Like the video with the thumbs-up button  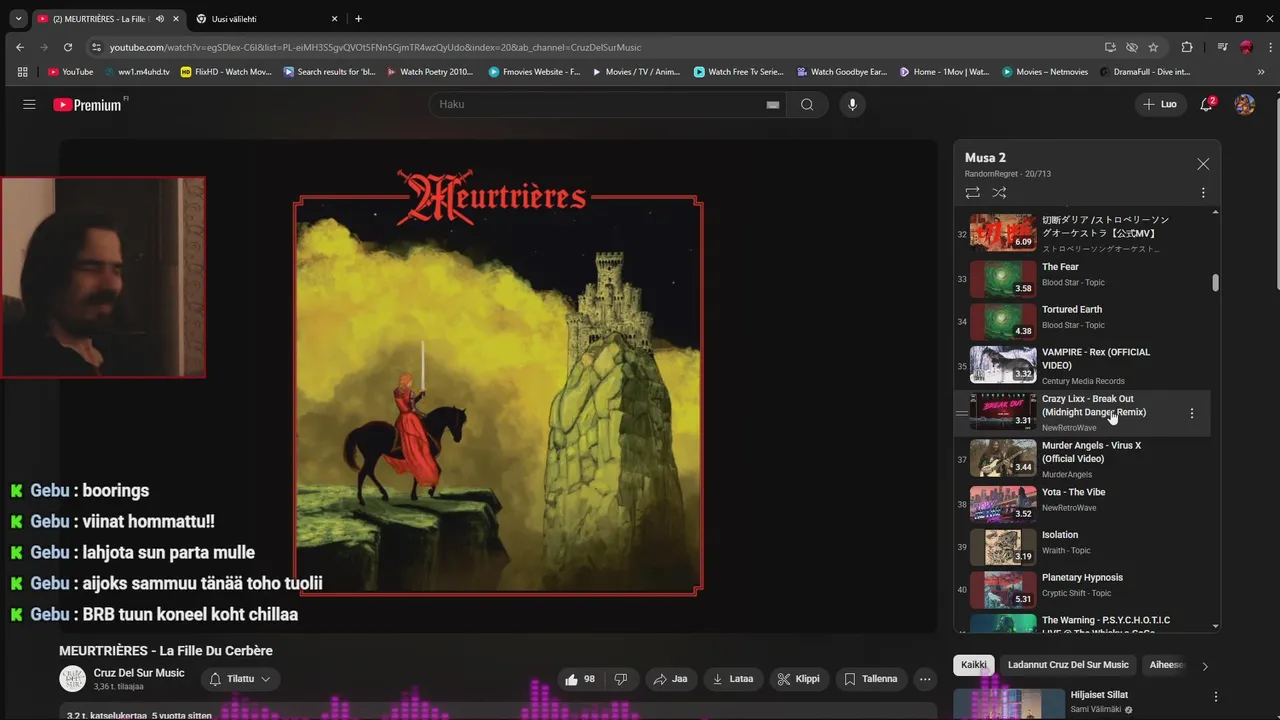point(580,679)
